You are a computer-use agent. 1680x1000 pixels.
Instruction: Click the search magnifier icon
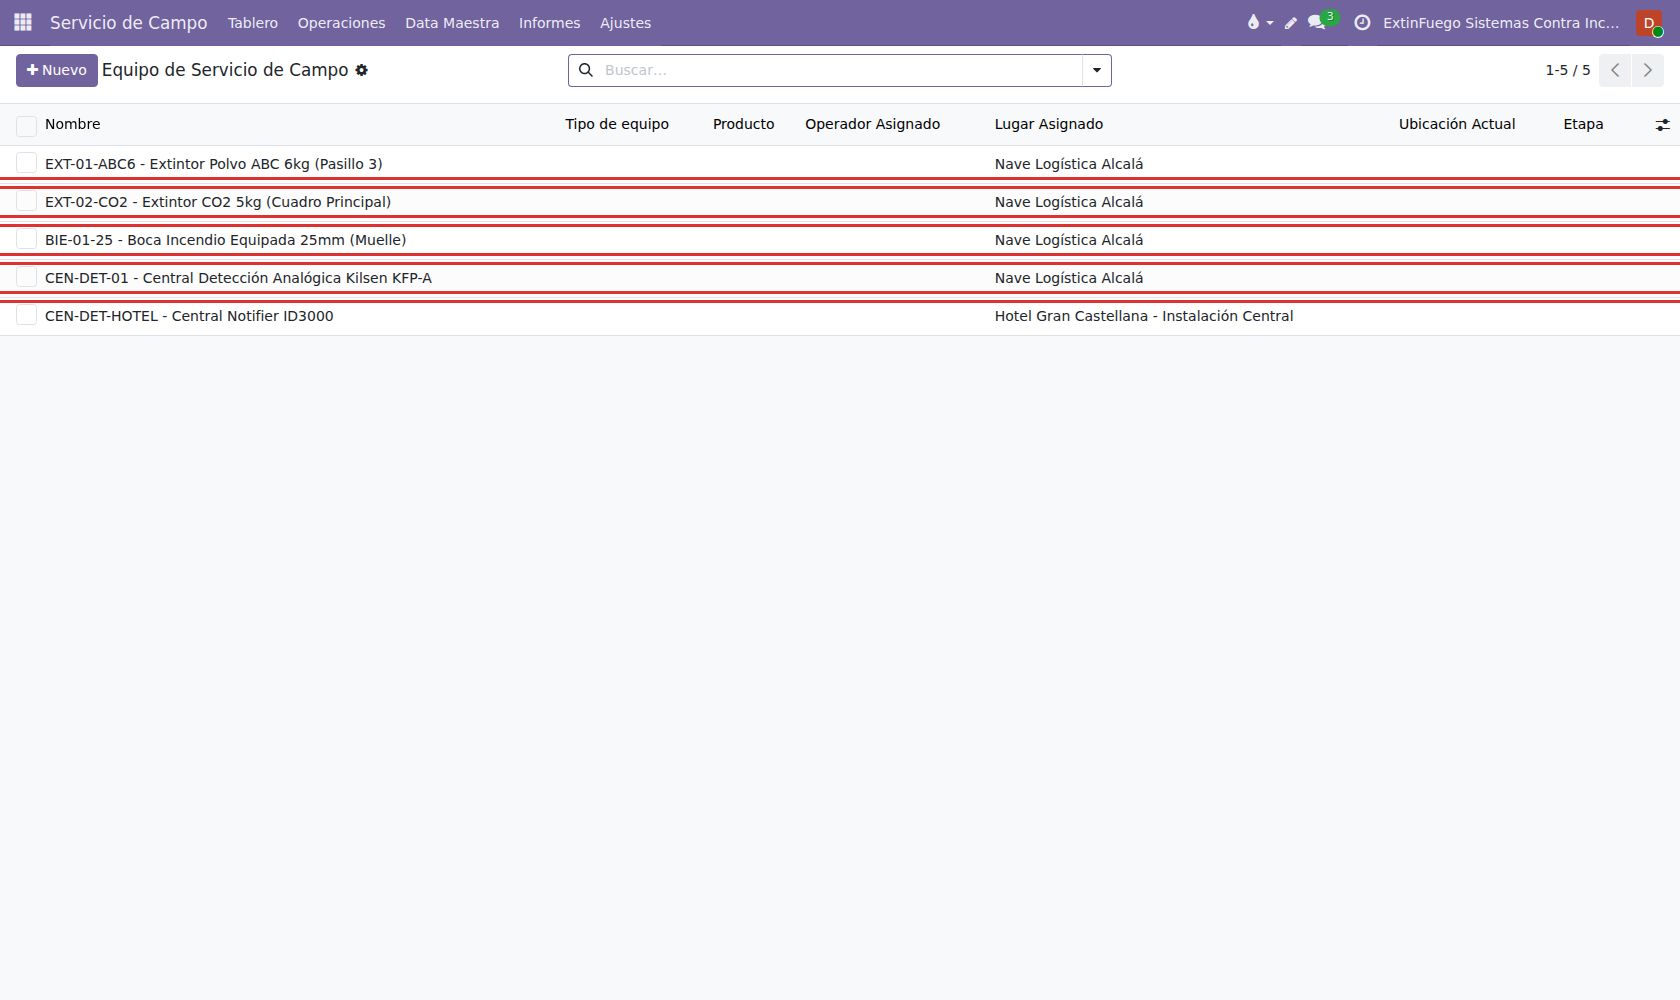pos(586,70)
